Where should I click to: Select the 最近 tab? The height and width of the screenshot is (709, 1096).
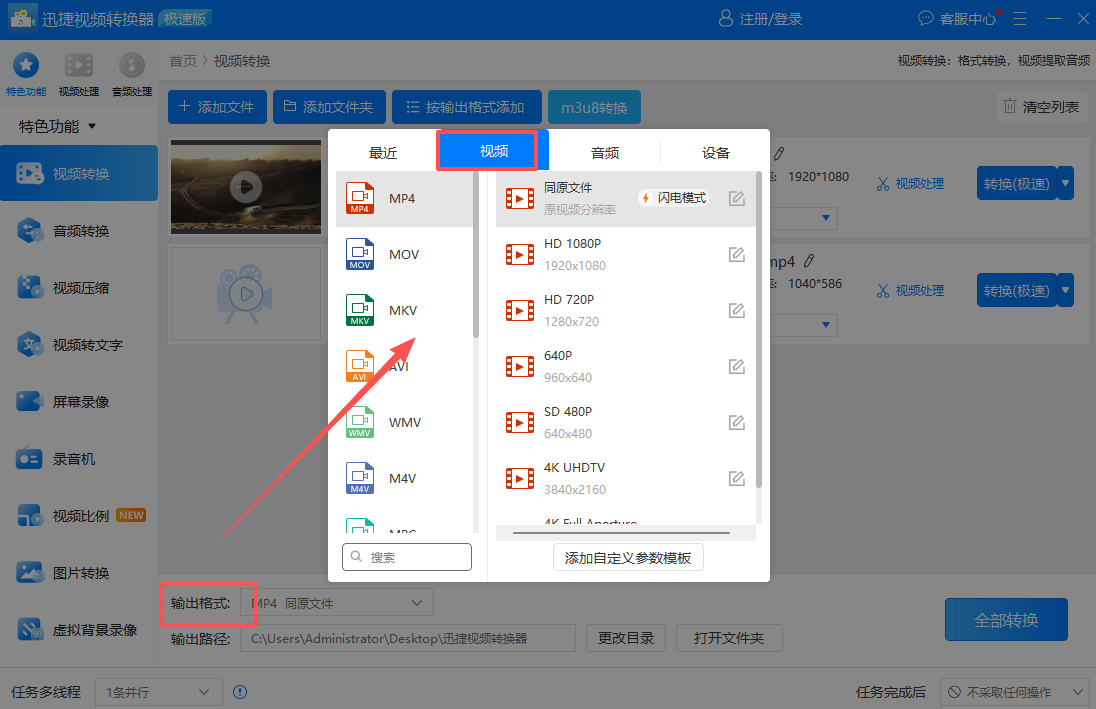click(382, 151)
